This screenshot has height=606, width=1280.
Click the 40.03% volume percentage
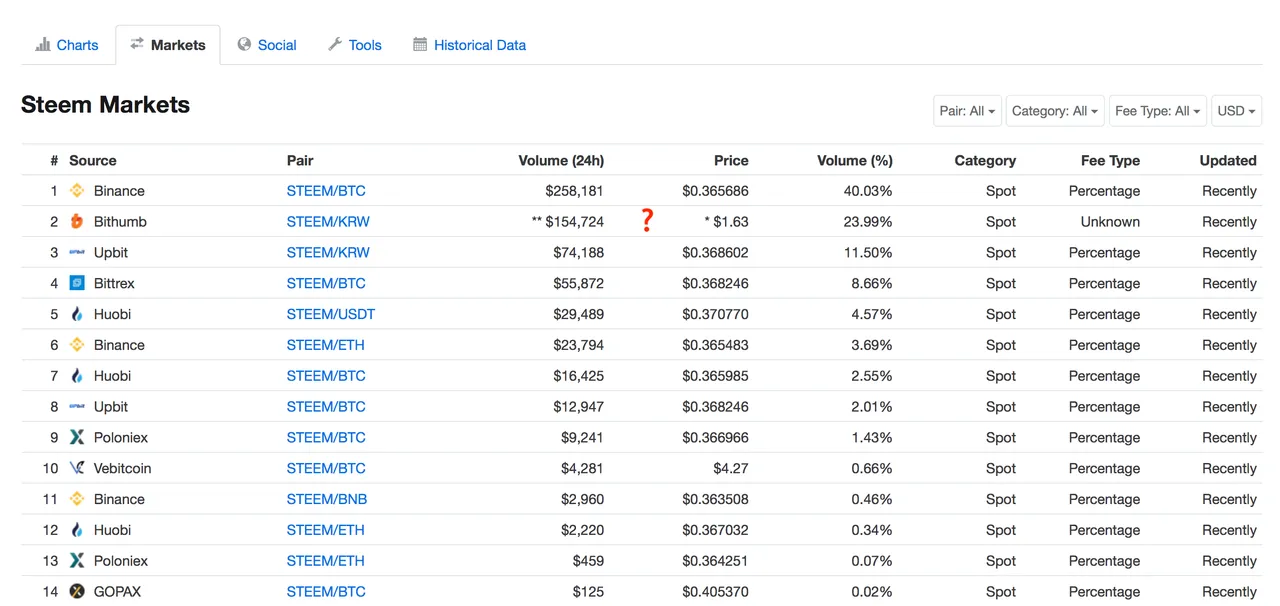868,191
